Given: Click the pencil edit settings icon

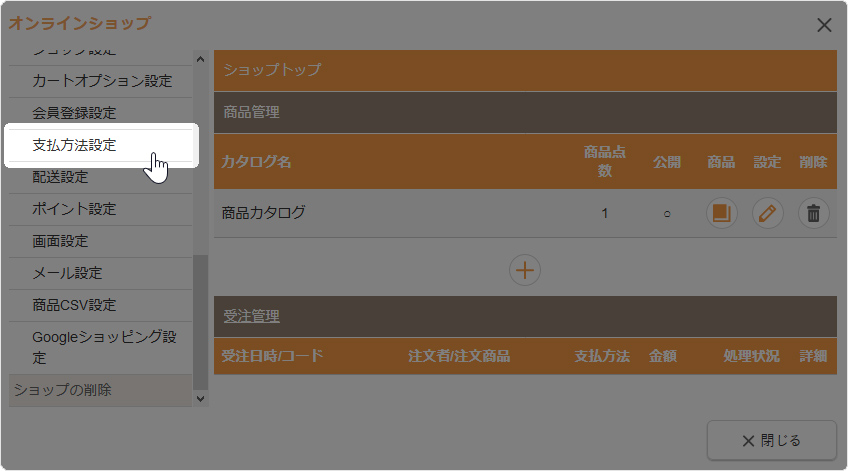Looking at the screenshot, I should tap(767, 213).
